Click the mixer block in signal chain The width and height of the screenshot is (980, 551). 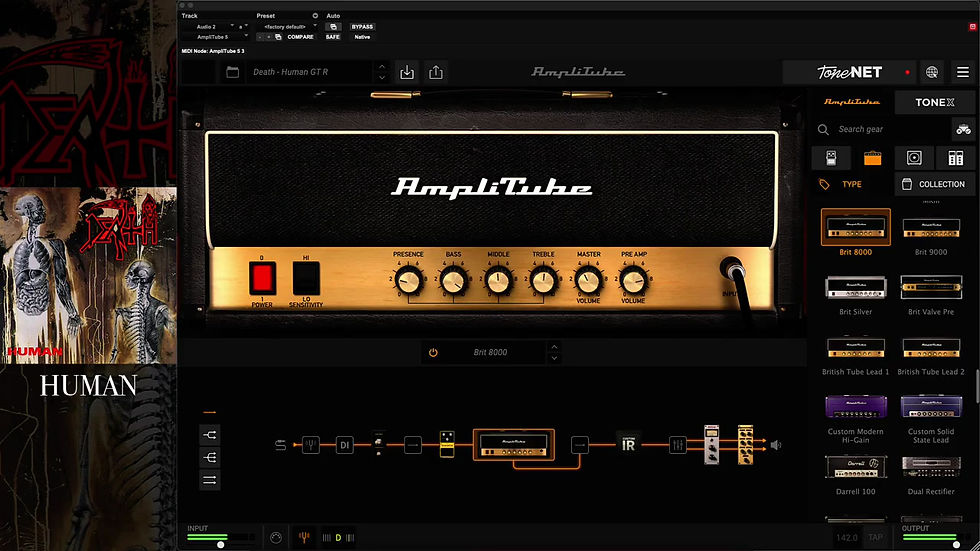pyautogui.click(x=678, y=445)
